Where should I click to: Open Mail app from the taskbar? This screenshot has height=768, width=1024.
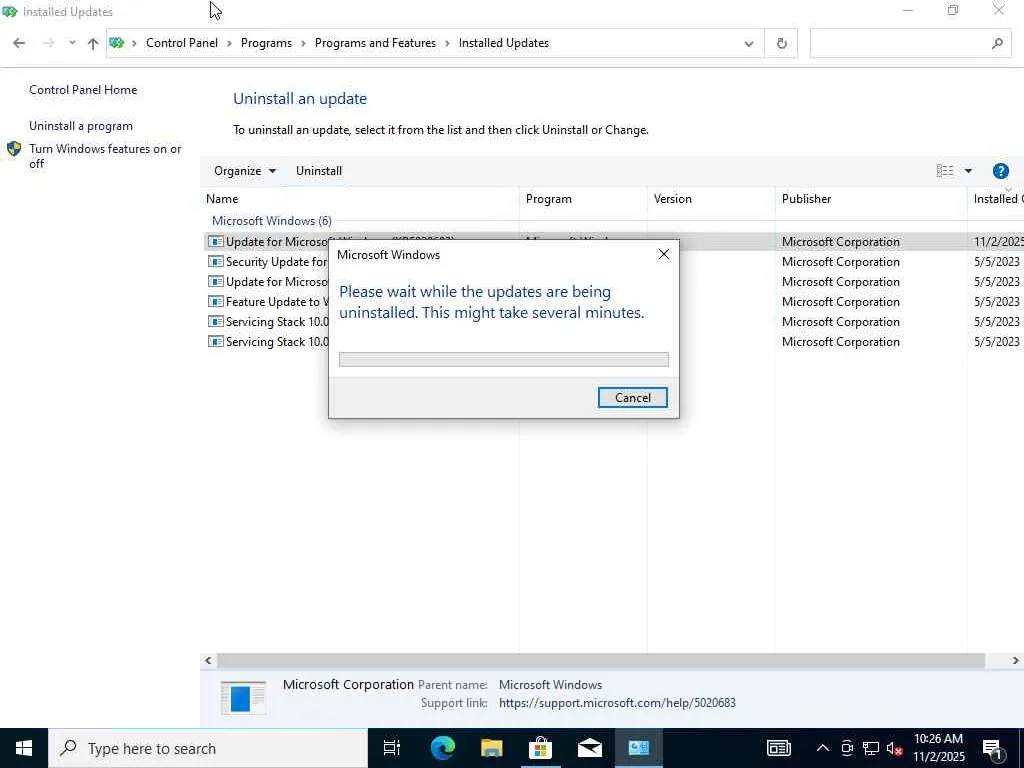[x=589, y=748]
